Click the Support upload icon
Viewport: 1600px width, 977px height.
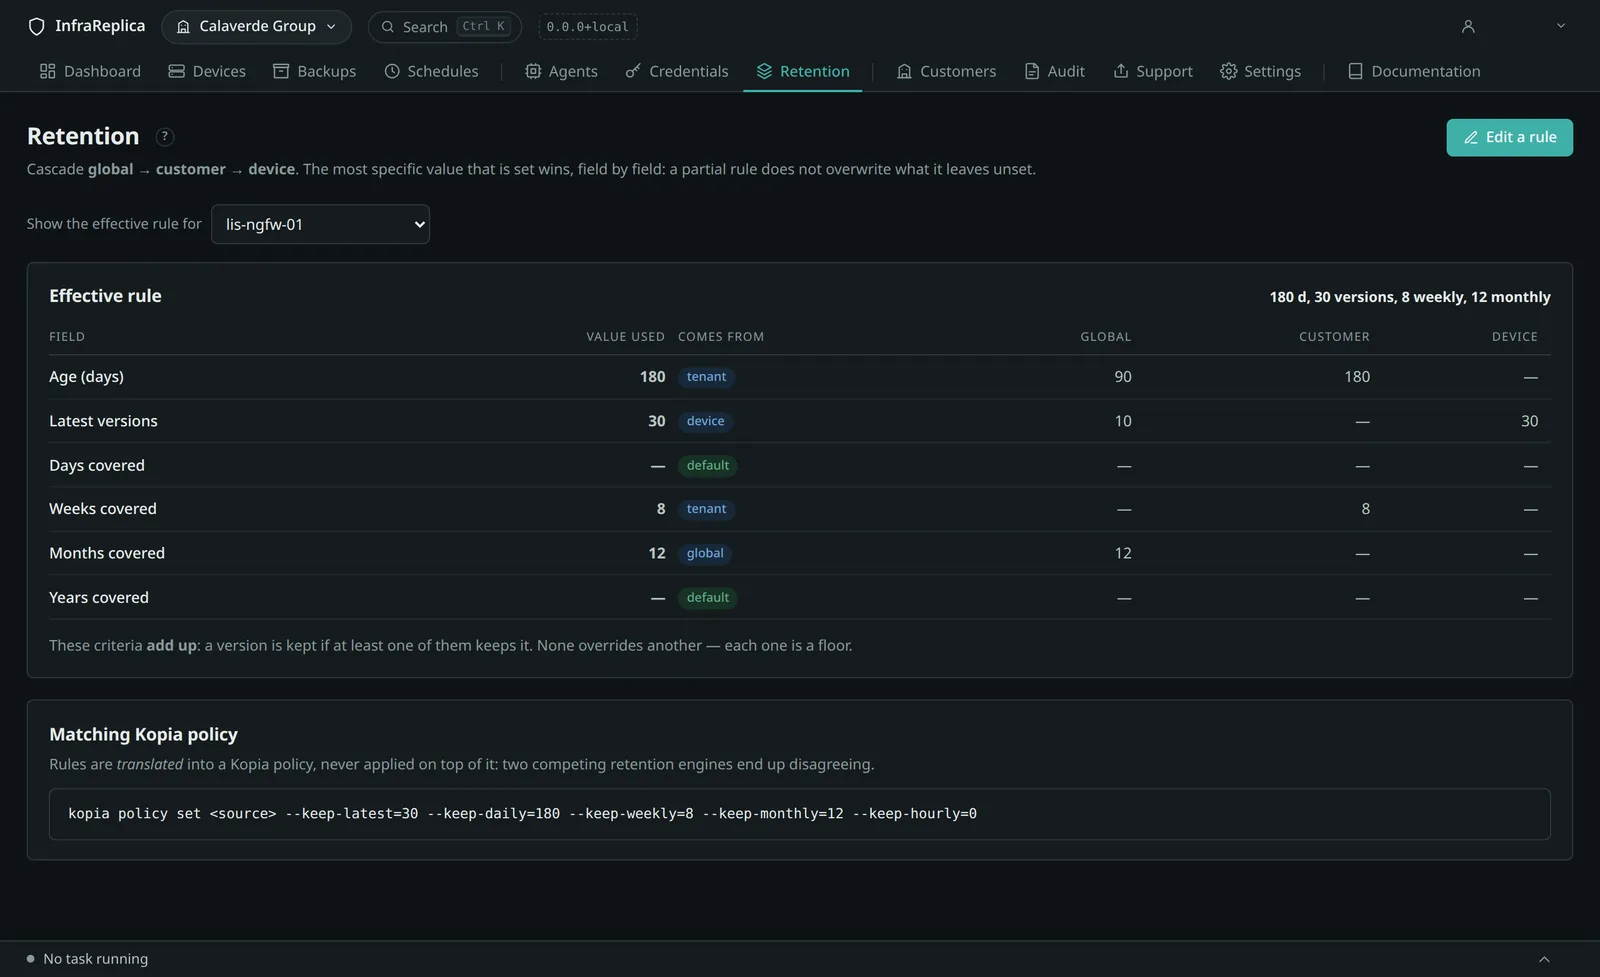pos(1121,71)
